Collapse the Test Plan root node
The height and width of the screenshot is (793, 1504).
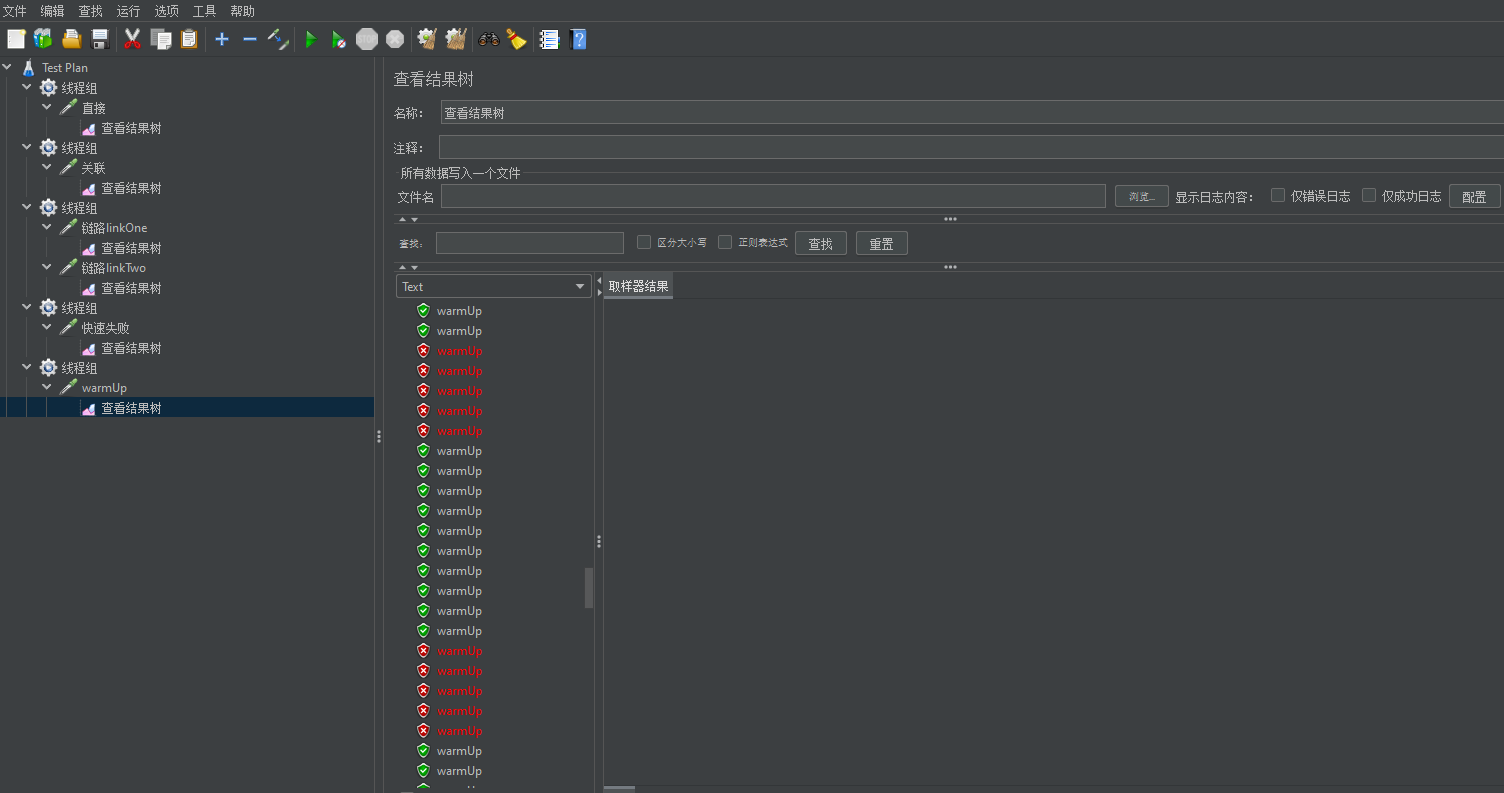tap(8, 67)
